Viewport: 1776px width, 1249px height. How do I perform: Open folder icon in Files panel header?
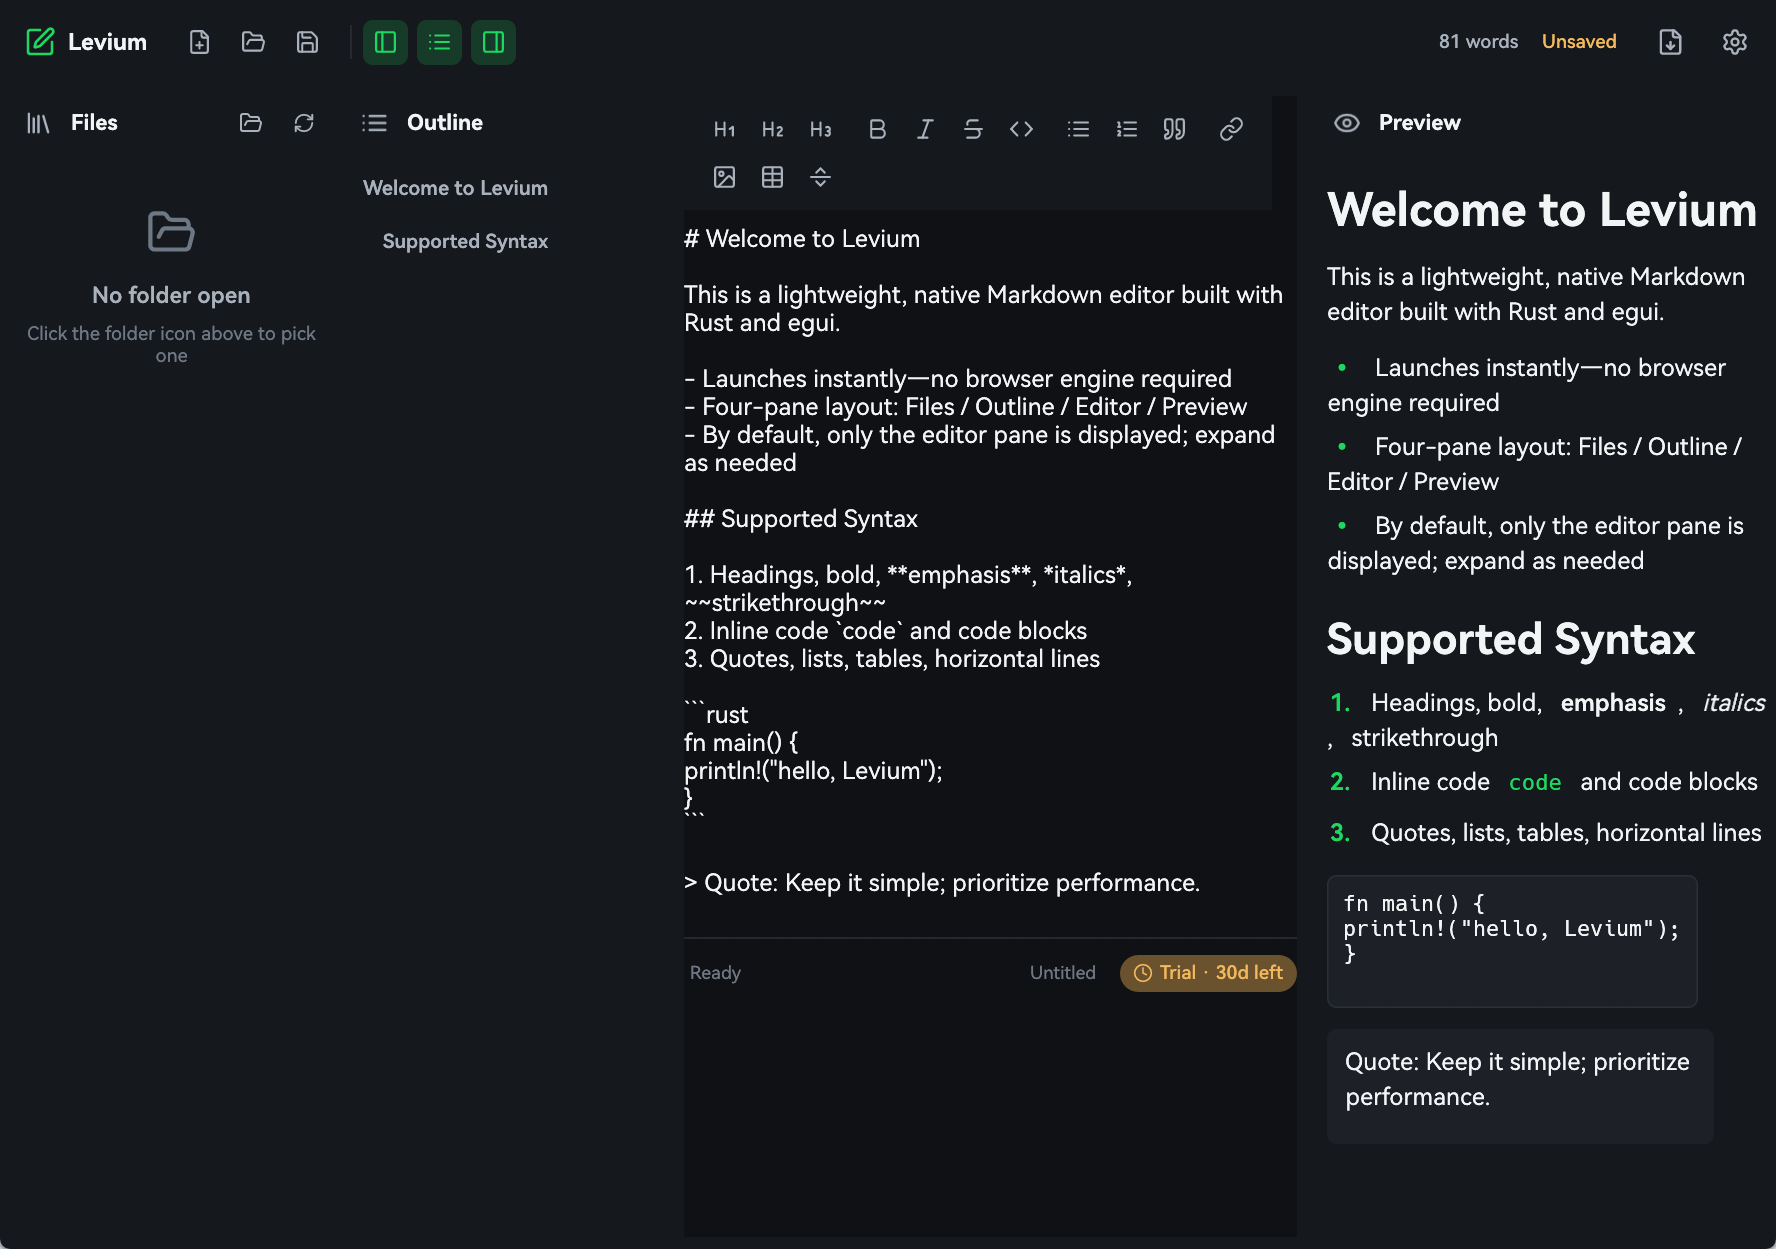coord(251,123)
